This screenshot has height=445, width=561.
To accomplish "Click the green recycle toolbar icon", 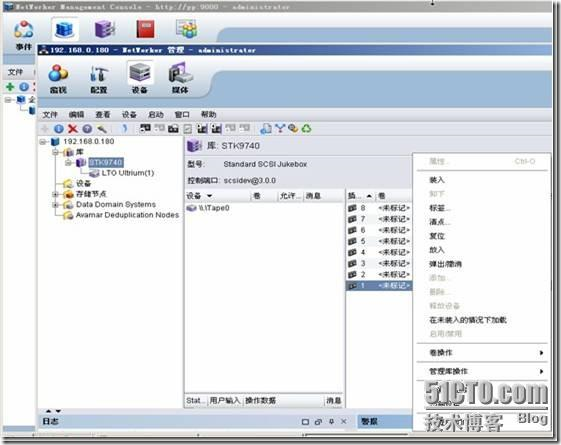I will (307, 128).
